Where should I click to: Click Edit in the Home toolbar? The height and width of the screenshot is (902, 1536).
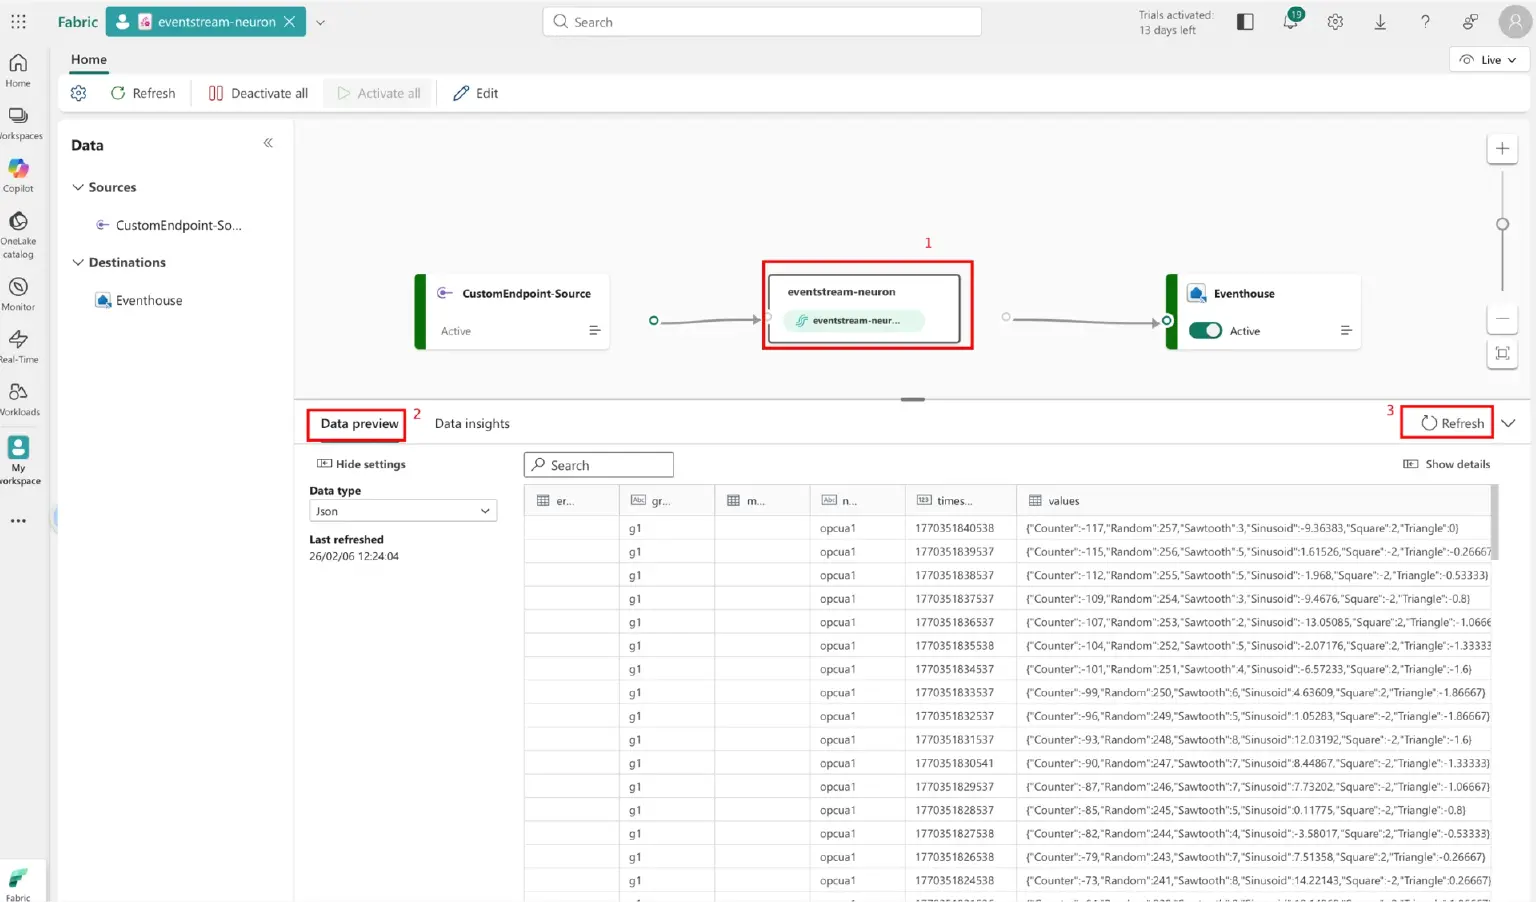476,93
